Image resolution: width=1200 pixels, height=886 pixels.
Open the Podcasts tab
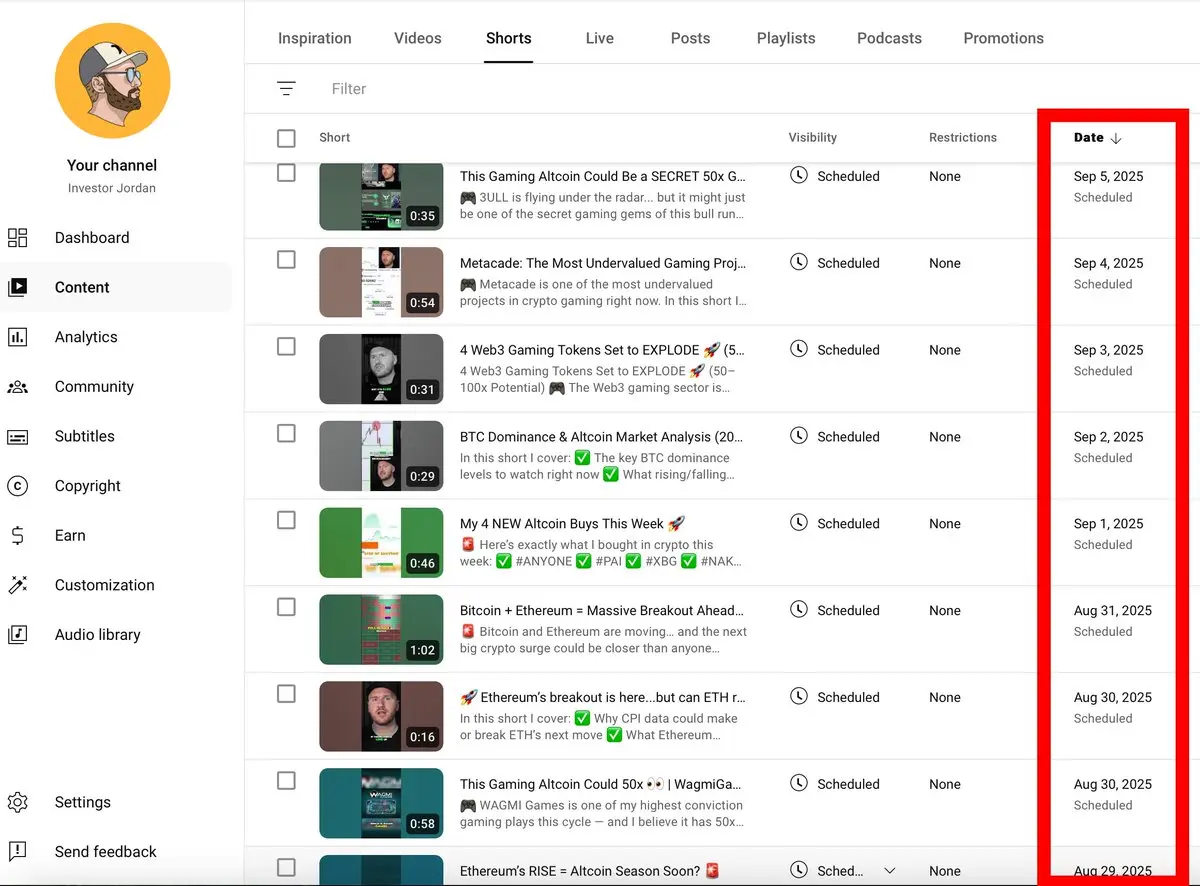(889, 38)
